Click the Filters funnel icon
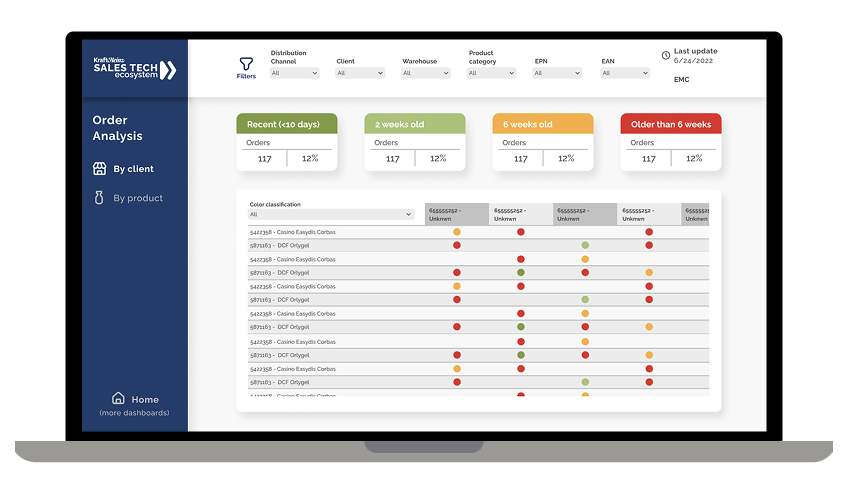Viewport: 858px width, 498px height. click(246, 64)
